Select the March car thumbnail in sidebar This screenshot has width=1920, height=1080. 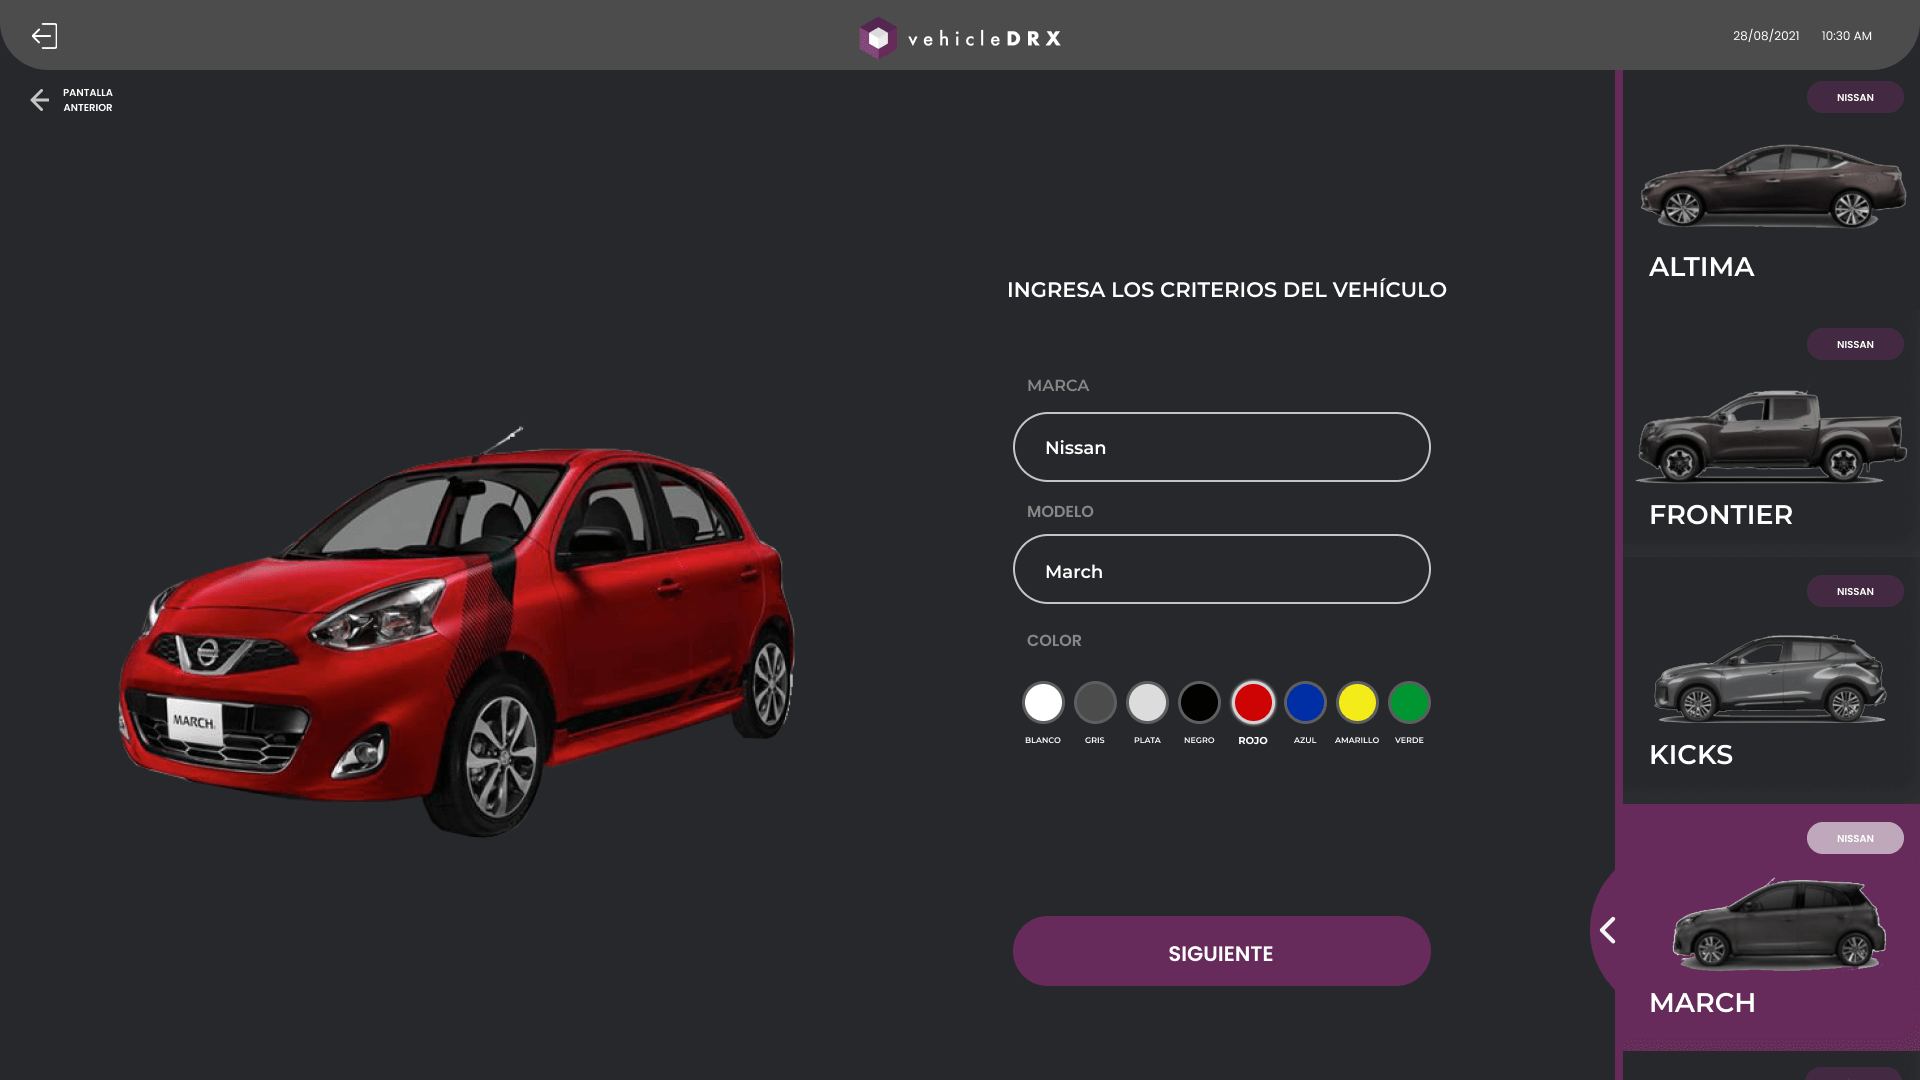click(1779, 925)
